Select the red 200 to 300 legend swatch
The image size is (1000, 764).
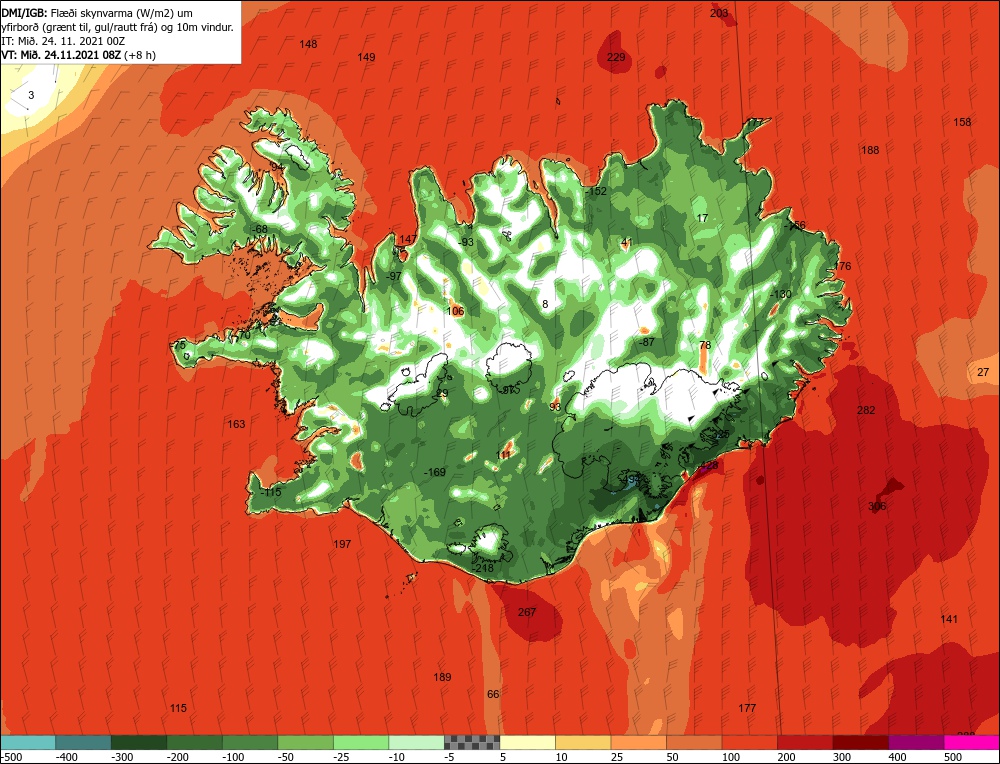pos(805,742)
